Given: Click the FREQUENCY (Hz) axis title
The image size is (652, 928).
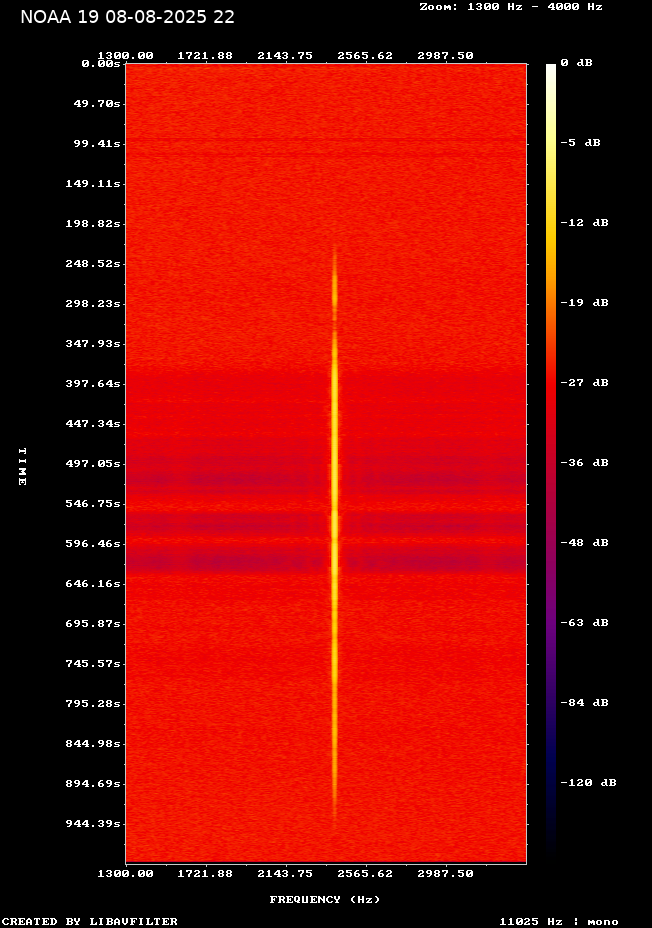Looking at the screenshot, I should point(325,899).
